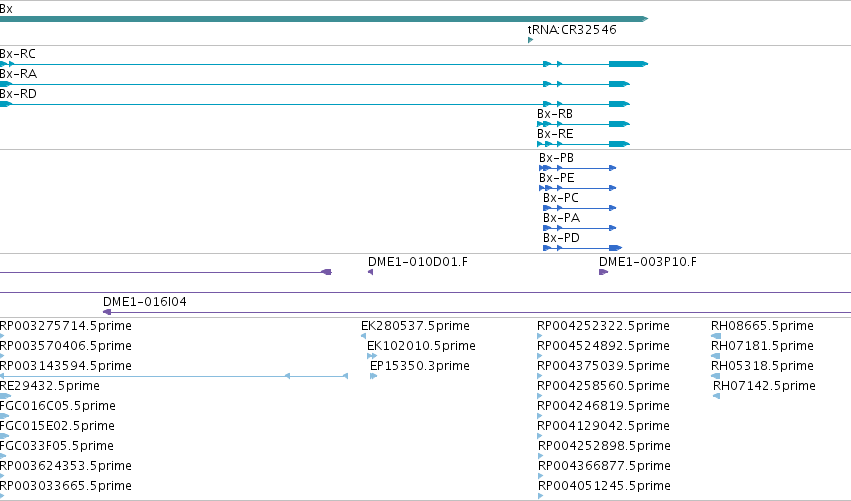The width and height of the screenshot is (851, 501).
Task: Click the Bx-RE transcript label
Action: click(555, 134)
